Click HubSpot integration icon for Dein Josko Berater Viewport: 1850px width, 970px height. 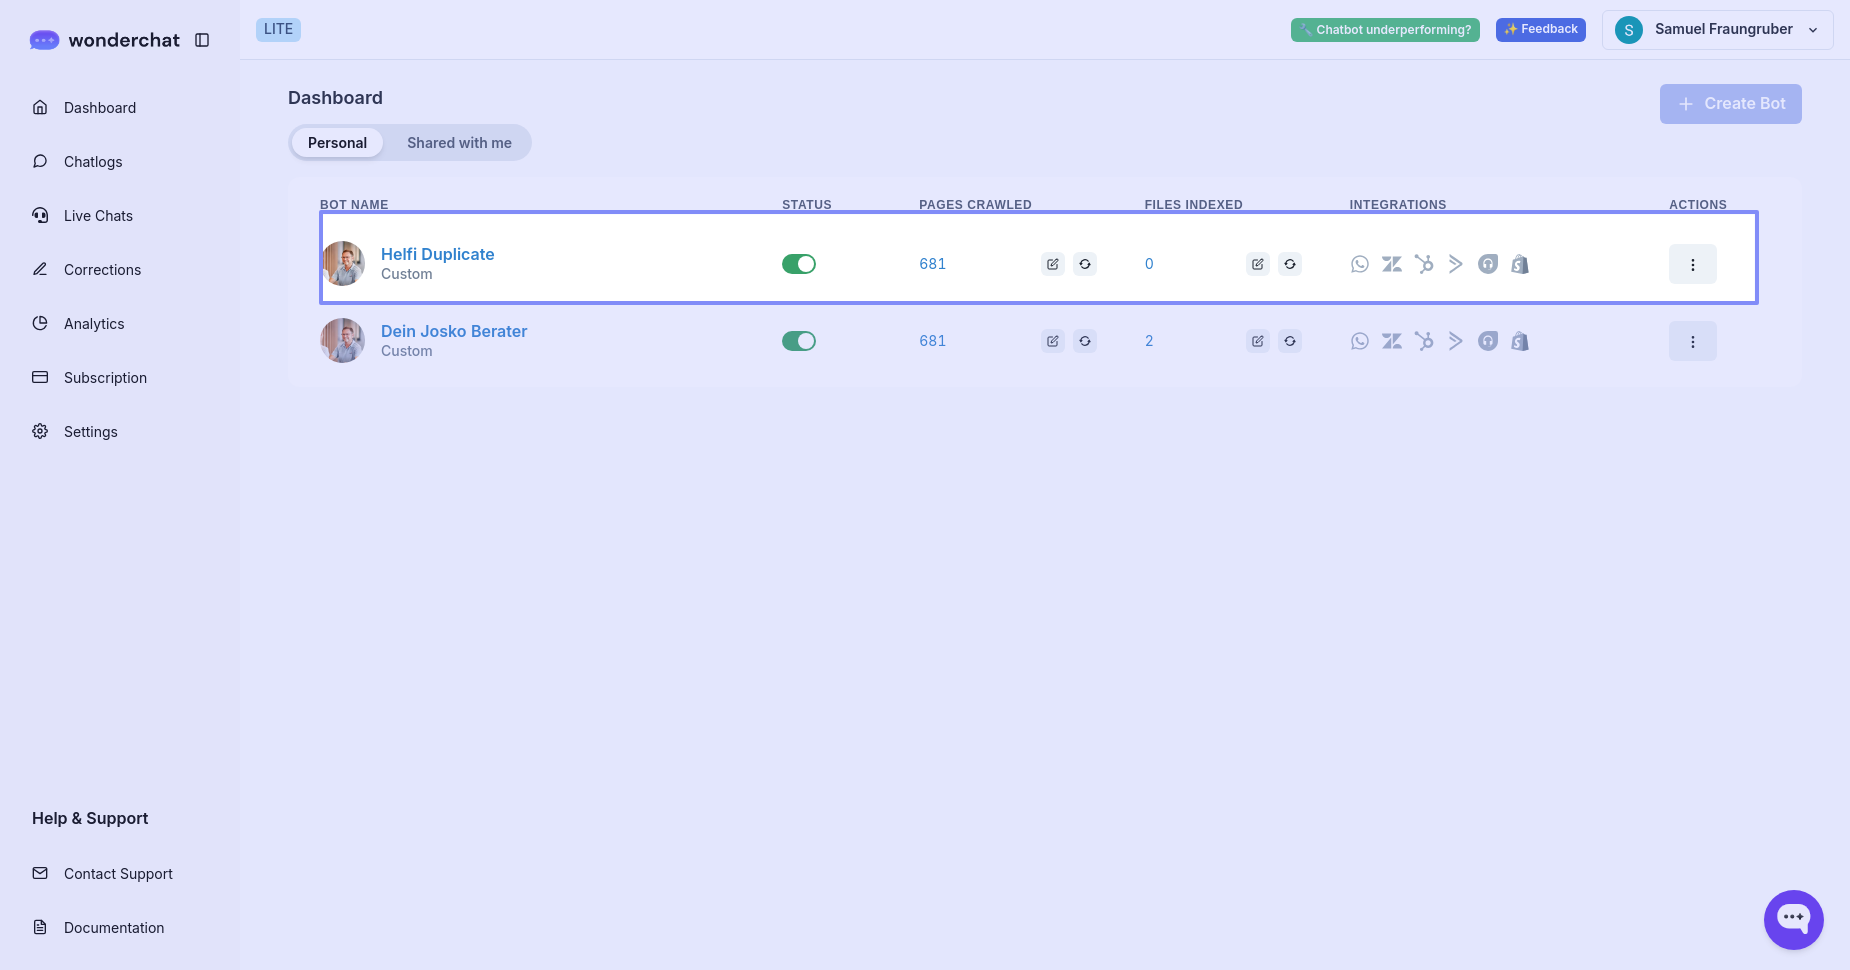[1423, 341]
